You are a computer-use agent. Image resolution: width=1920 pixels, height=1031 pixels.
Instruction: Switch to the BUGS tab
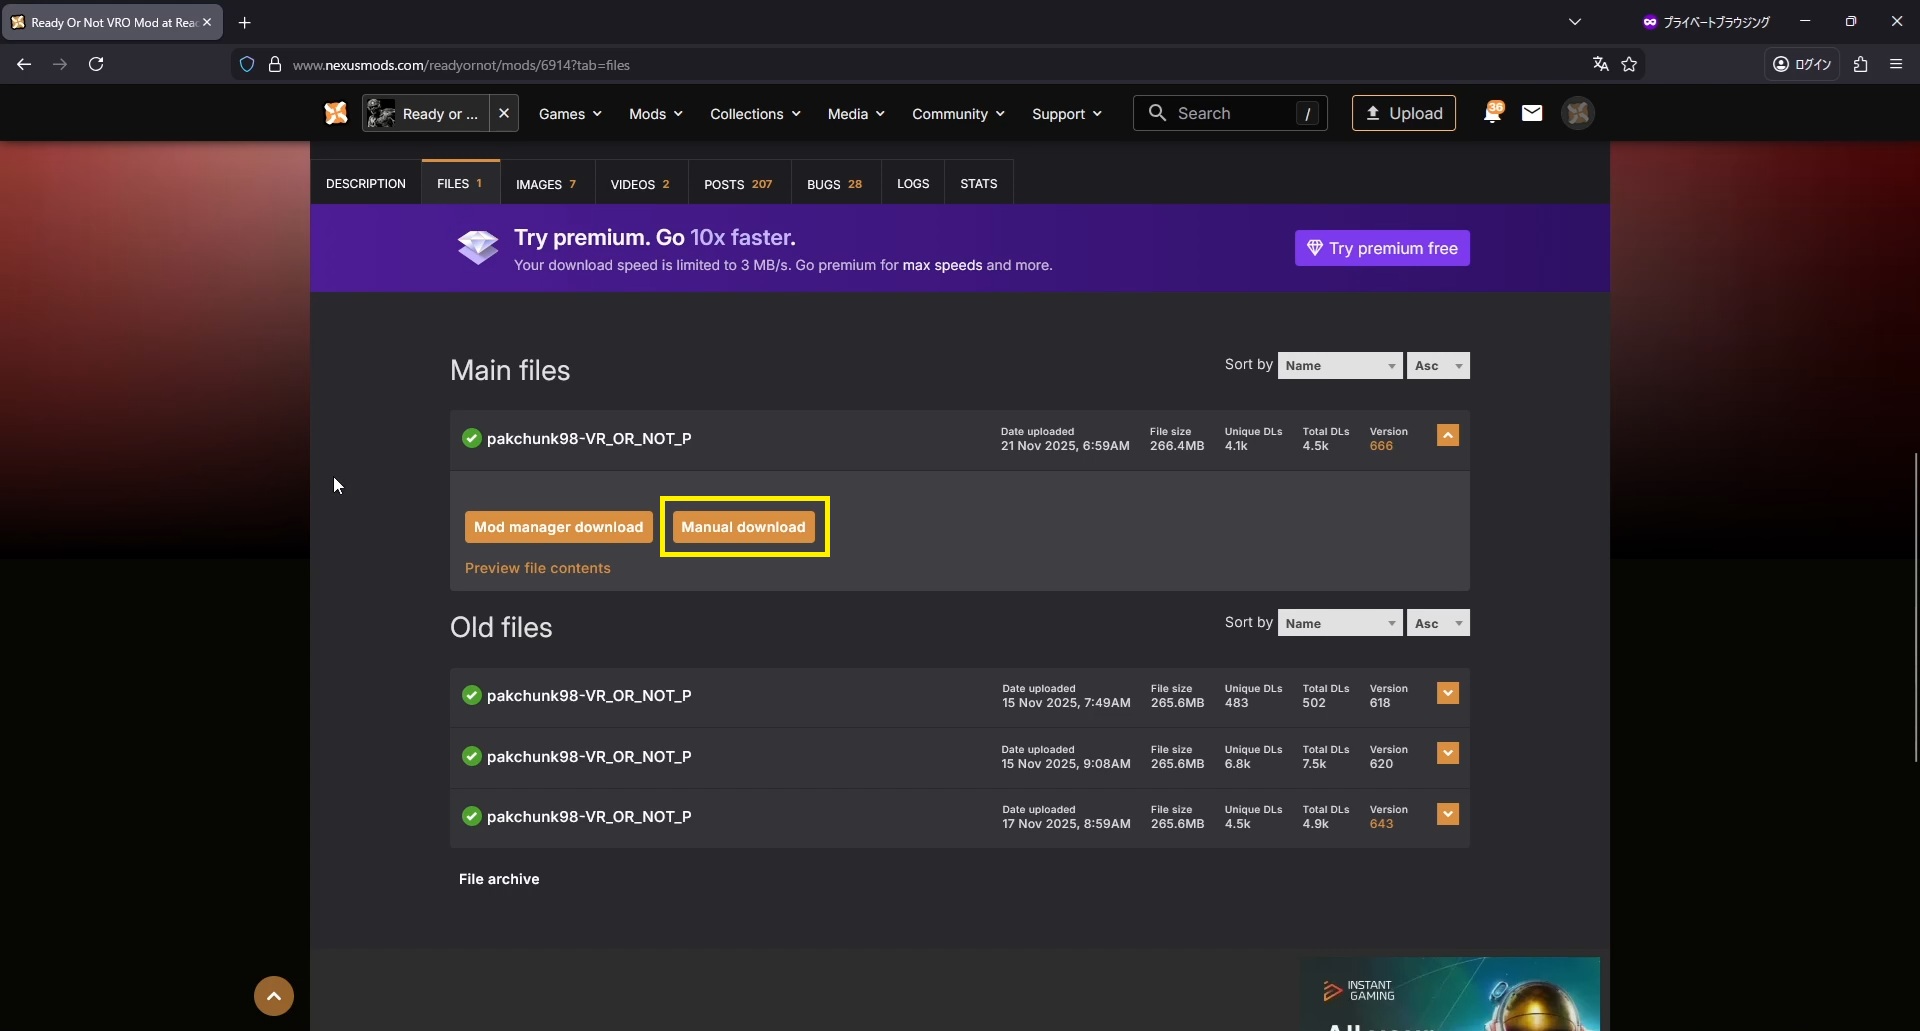[834, 184]
